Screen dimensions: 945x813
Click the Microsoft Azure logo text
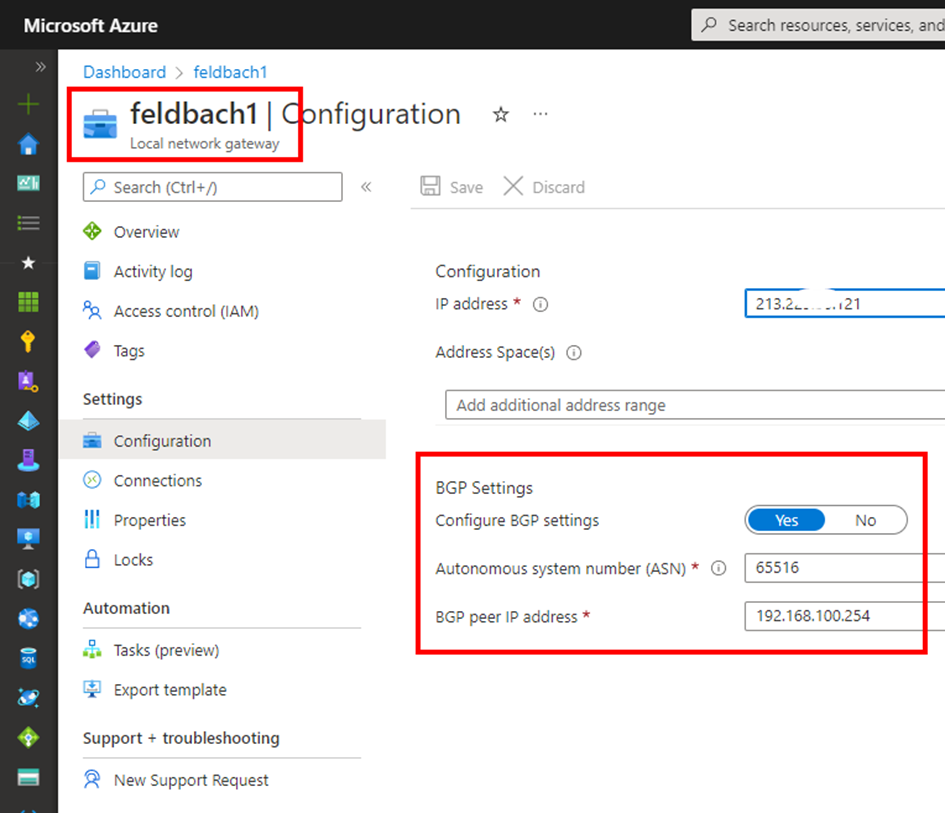[90, 26]
